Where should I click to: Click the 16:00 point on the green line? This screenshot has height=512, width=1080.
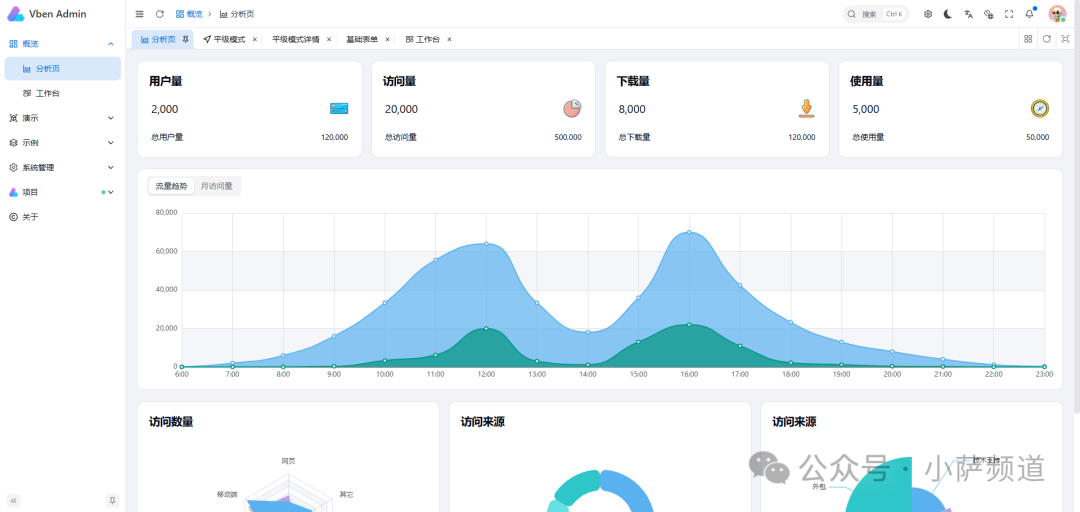click(x=689, y=324)
